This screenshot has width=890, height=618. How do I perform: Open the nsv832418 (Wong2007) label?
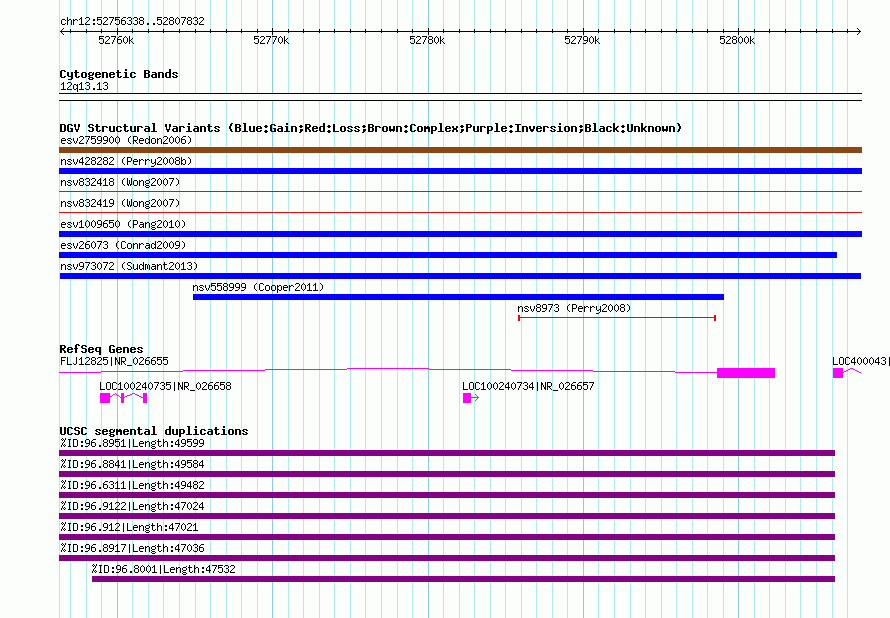120,182
